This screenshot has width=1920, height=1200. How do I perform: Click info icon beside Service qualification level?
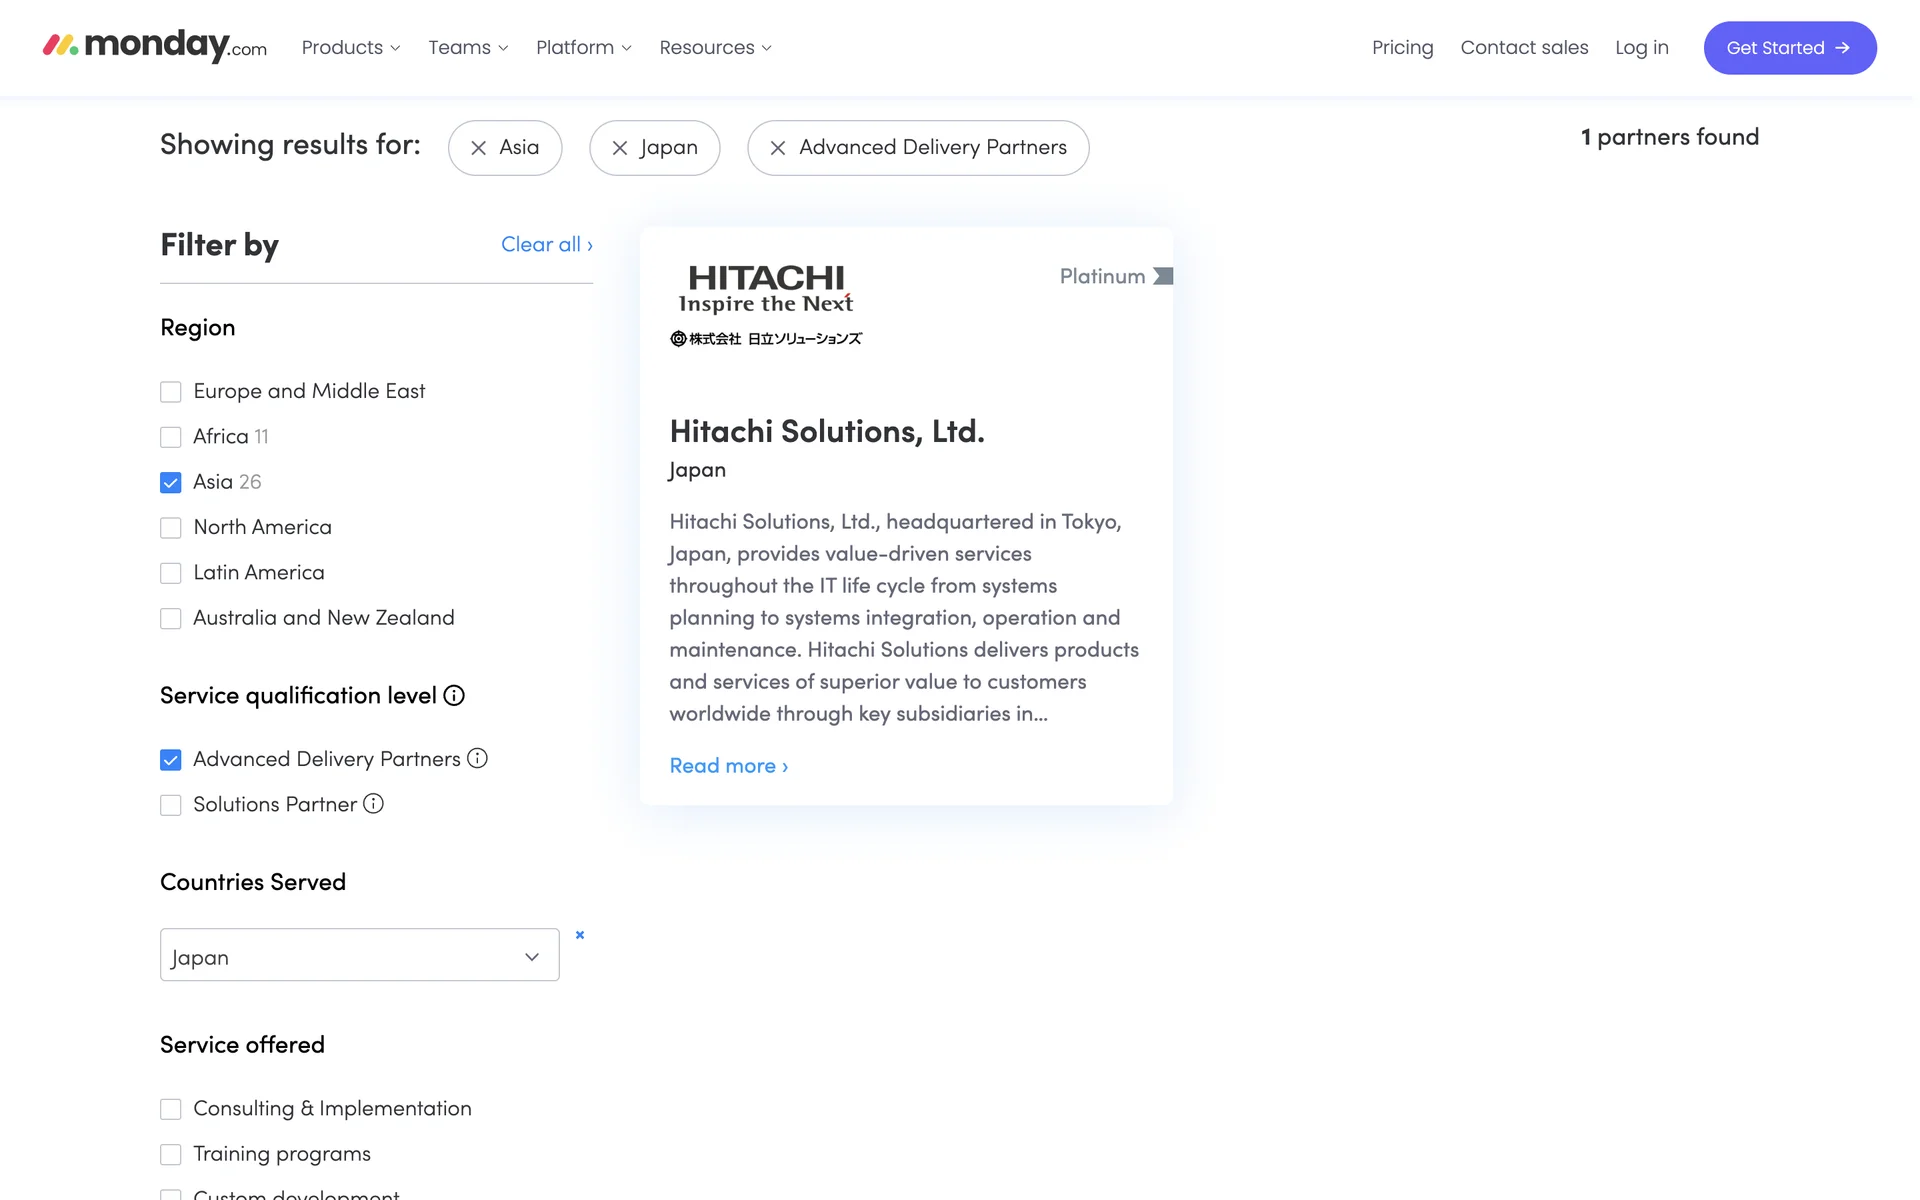[x=454, y=695]
